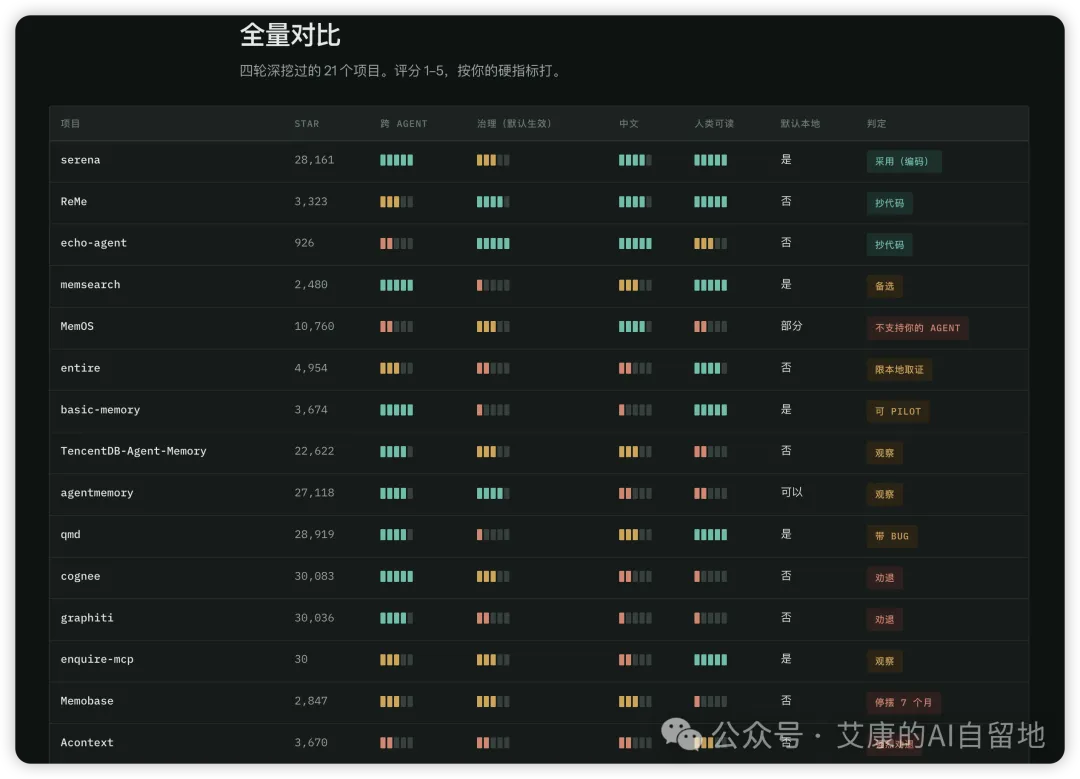Viewport: 1080px width, 779px height.
Task: Click star count 22,622 for TencentDB-Agent-Memory
Action: click(x=314, y=451)
